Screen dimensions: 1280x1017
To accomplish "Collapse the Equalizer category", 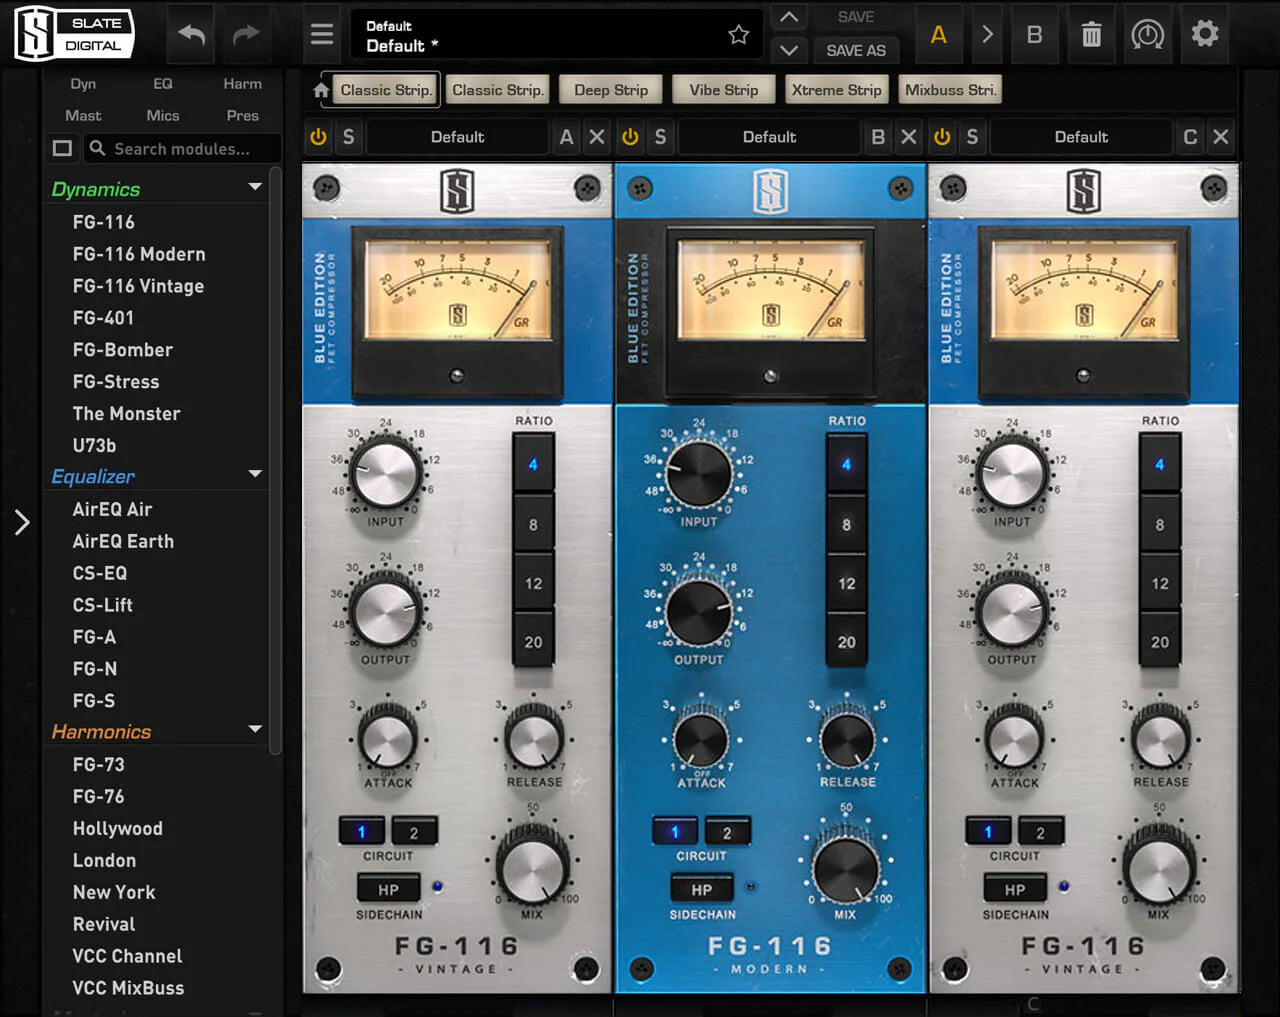I will [x=255, y=474].
